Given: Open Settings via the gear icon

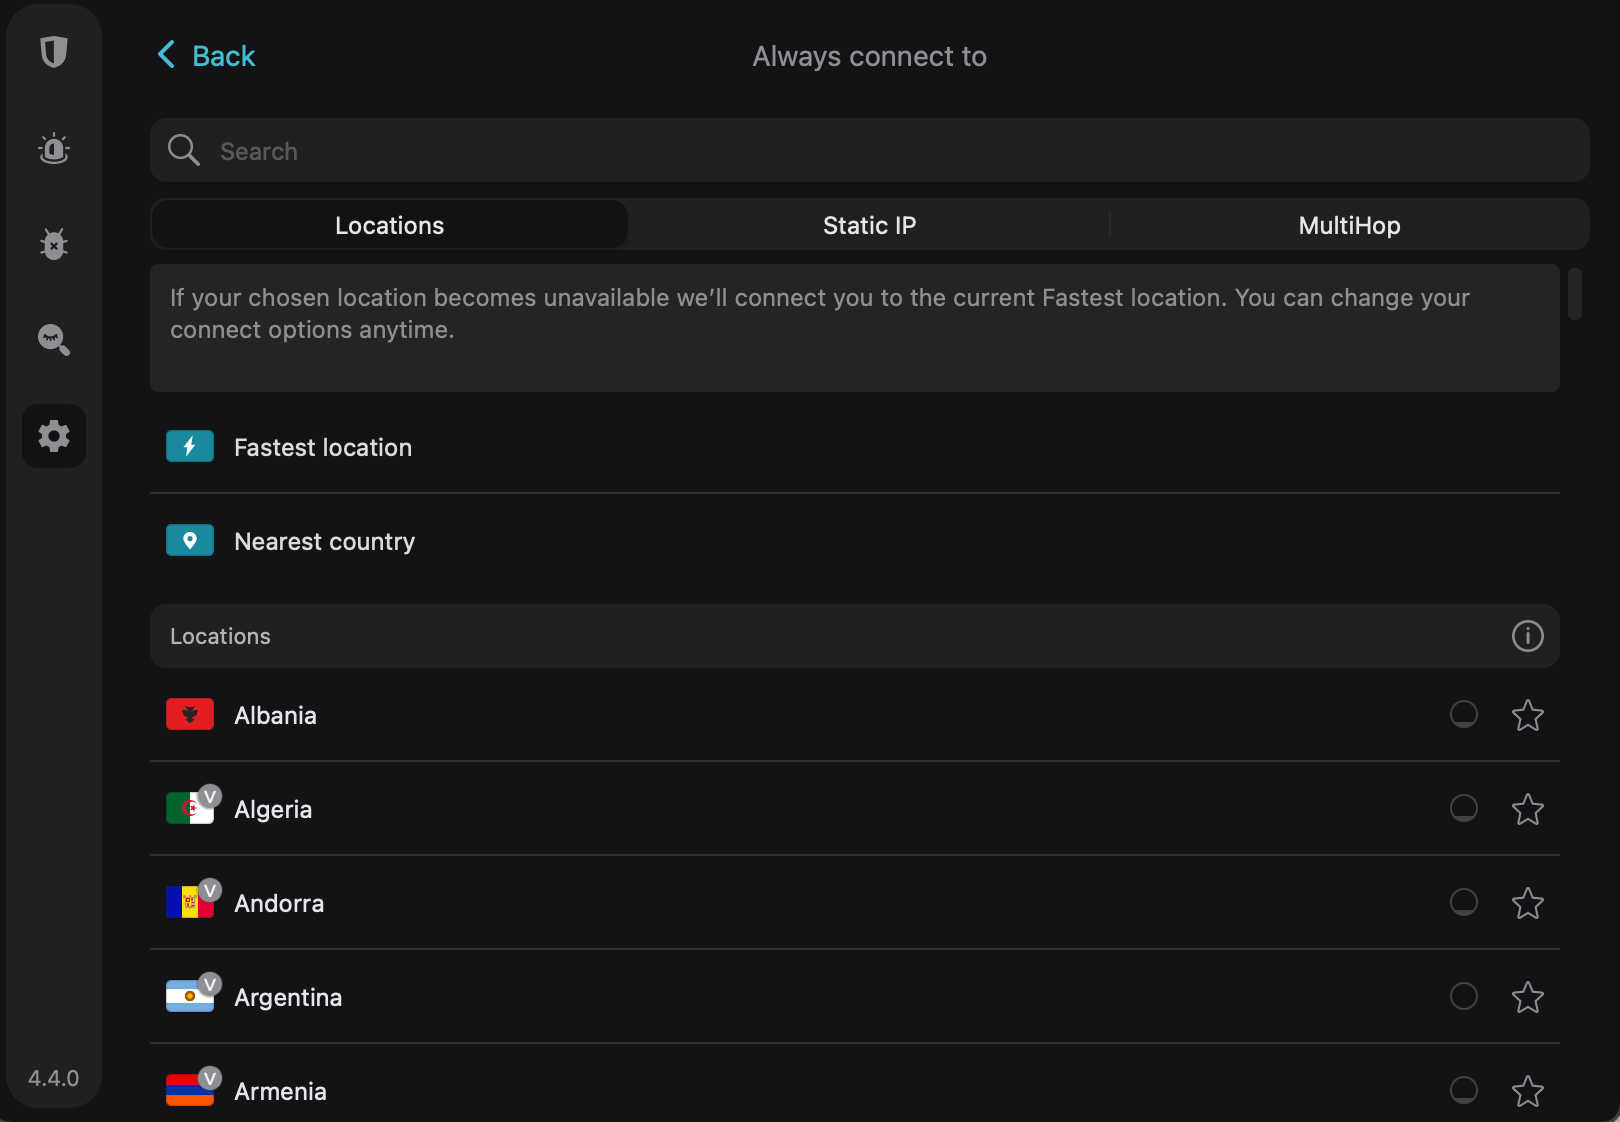Looking at the screenshot, I should click(x=53, y=436).
